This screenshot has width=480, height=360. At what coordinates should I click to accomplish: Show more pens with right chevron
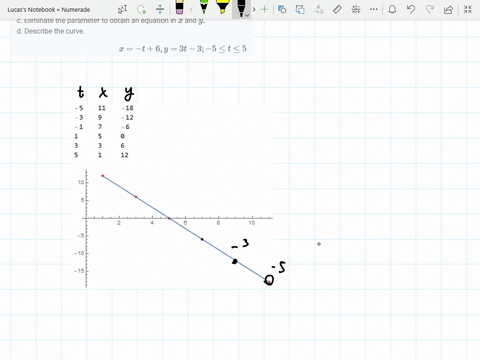254,9
